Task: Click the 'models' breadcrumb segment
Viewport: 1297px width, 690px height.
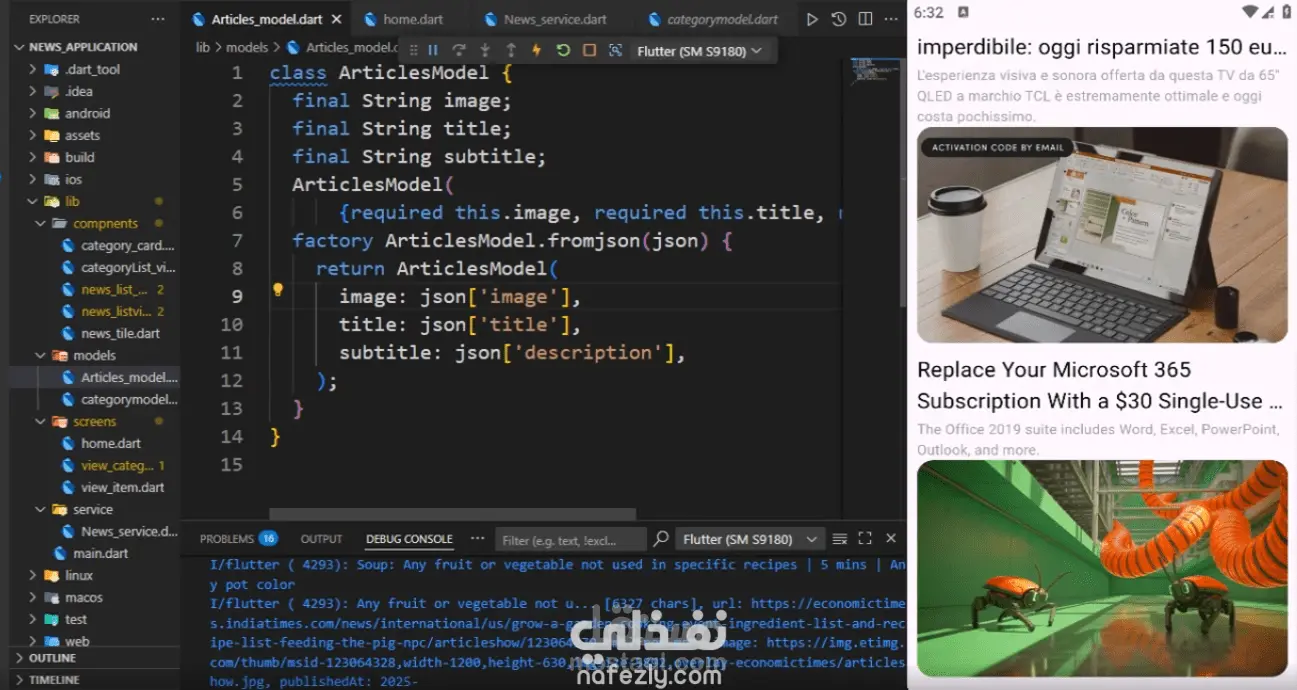Action: 247,47
